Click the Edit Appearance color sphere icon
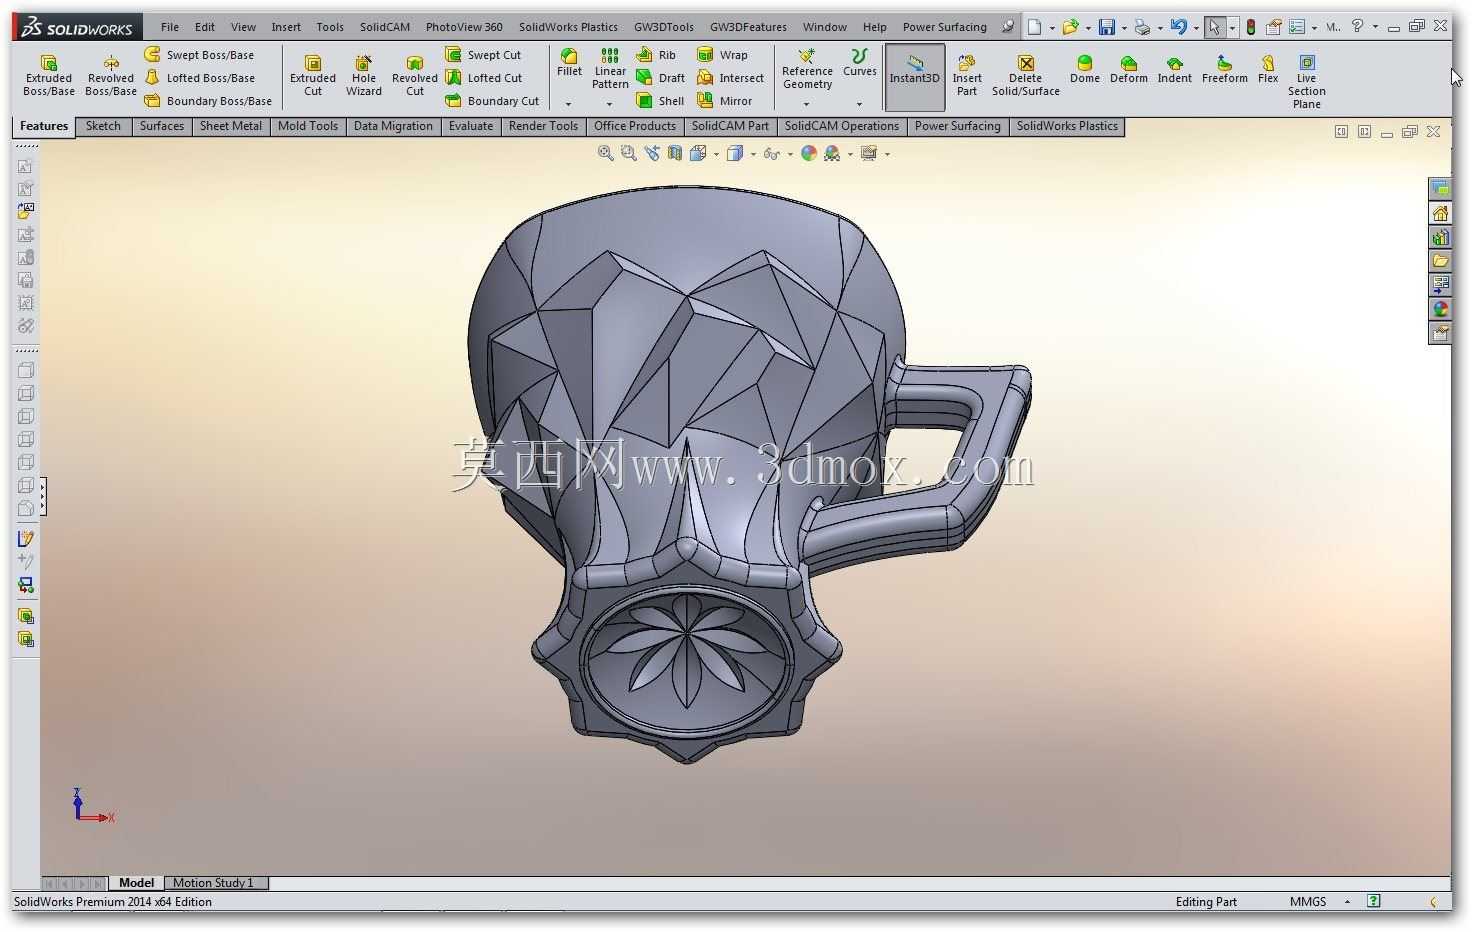The height and width of the screenshot is (932, 1483). click(809, 153)
